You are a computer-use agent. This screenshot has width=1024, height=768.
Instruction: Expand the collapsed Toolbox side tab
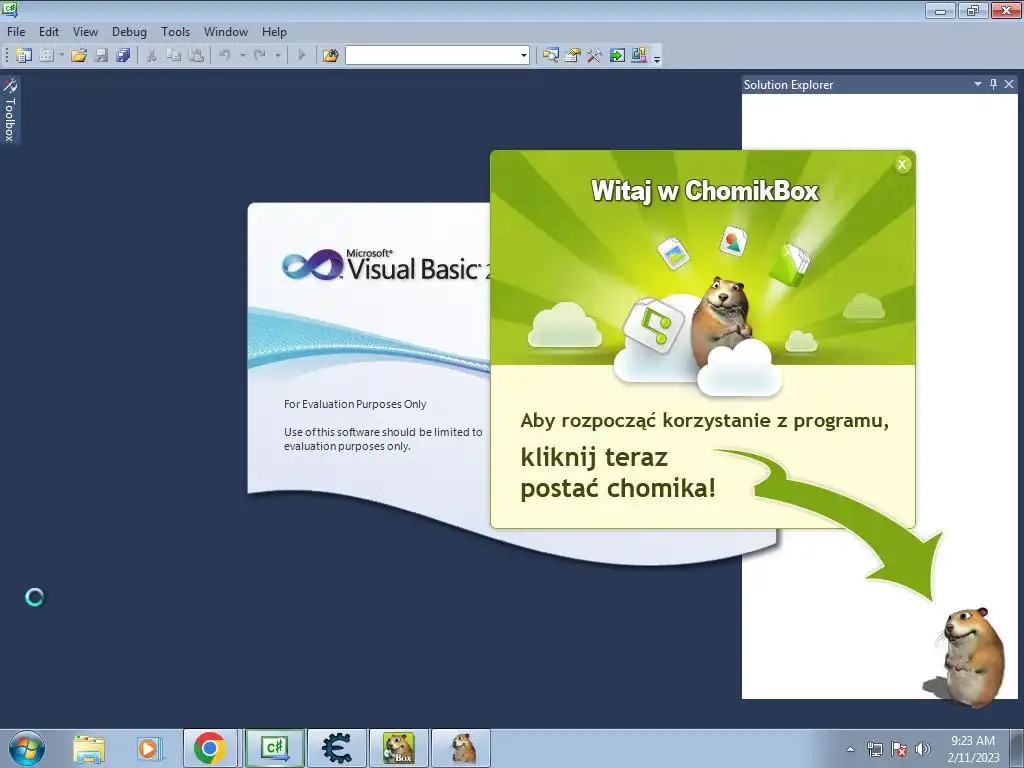point(10,110)
